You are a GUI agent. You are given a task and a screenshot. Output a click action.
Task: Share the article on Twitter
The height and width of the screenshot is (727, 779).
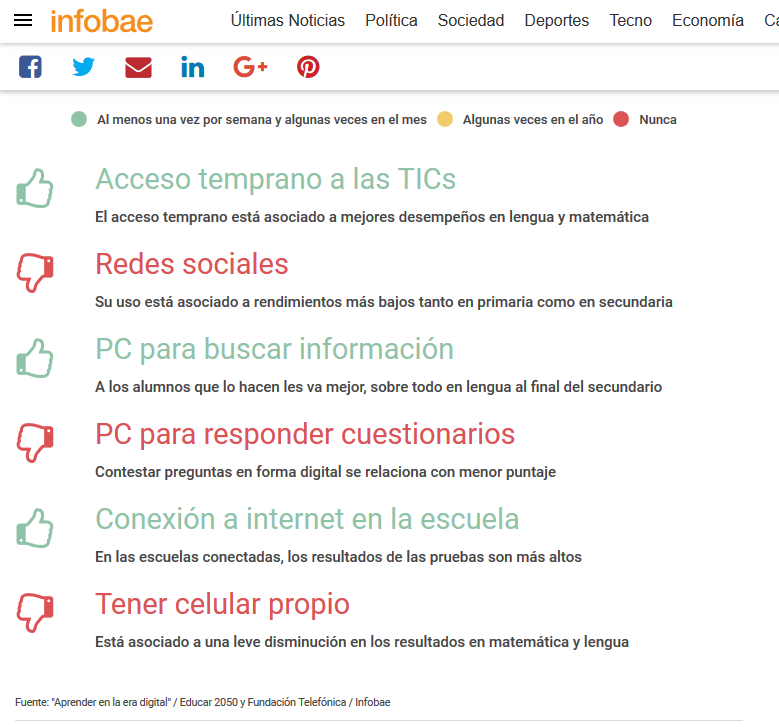tap(83, 67)
